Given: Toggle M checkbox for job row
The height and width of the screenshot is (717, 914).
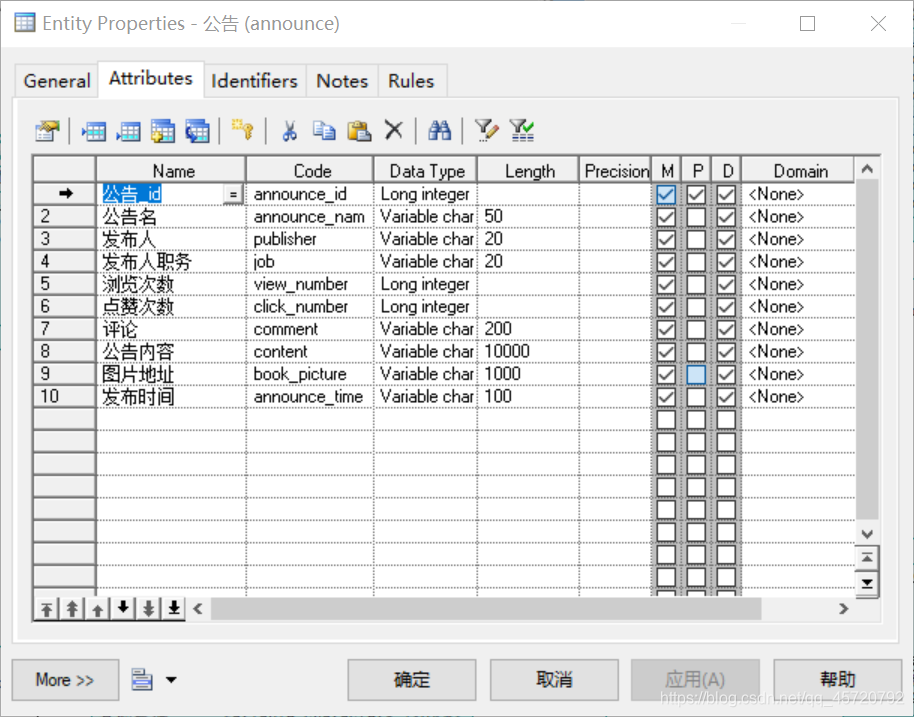Looking at the screenshot, I should pos(666,262).
